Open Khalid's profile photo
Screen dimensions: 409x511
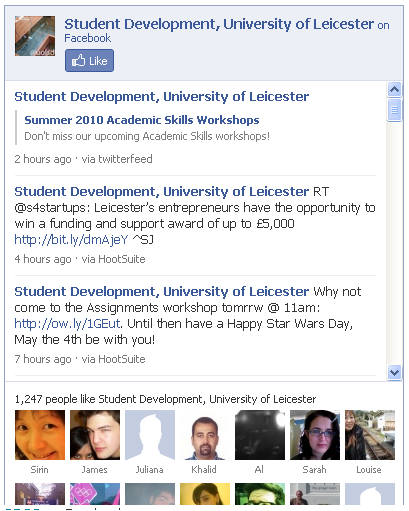(x=205, y=435)
